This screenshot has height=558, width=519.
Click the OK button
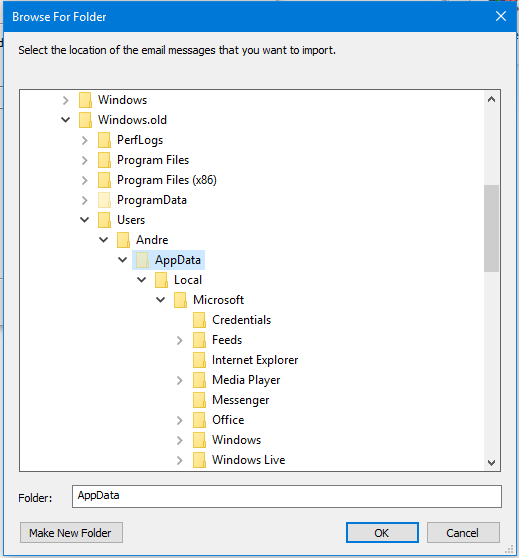click(x=382, y=533)
